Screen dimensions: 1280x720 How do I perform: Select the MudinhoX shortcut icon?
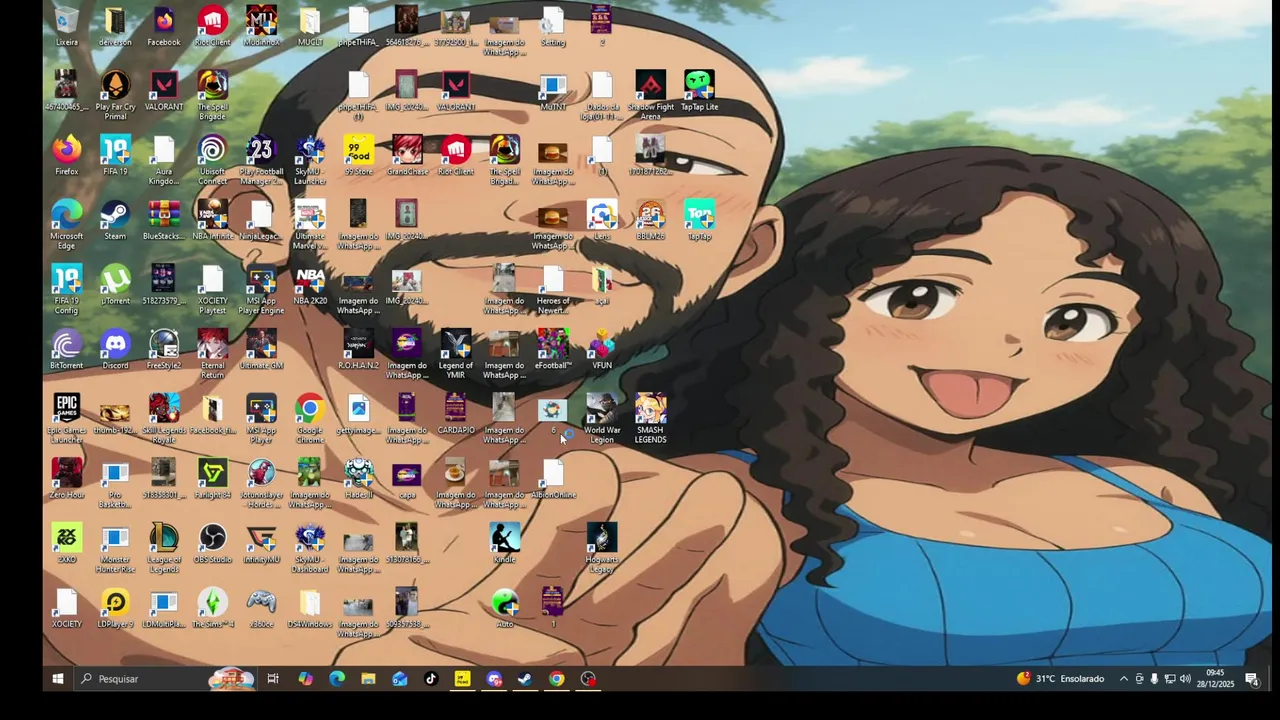[261, 27]
